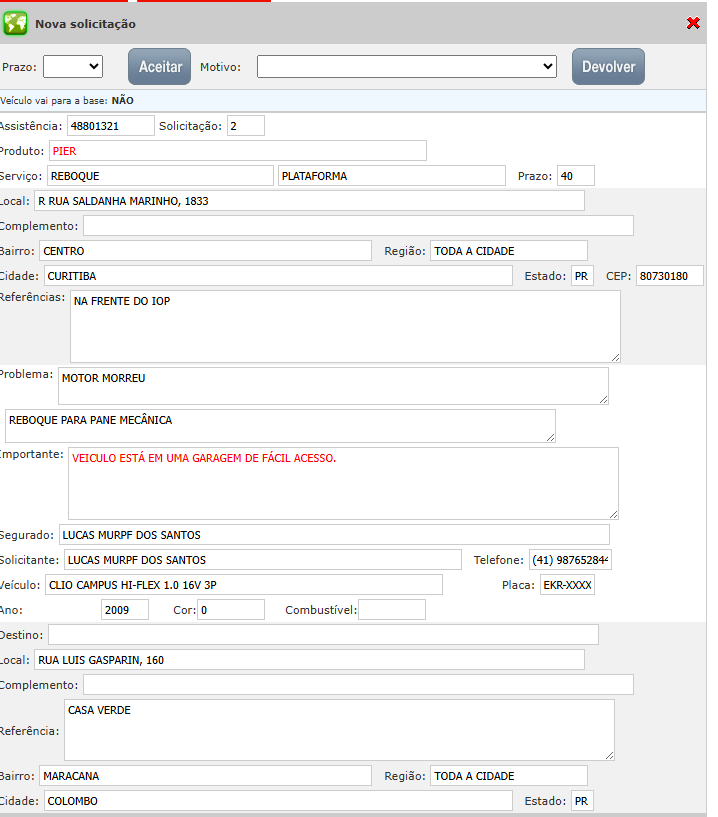718x817 pixels.
Task: Click the Solicitação number field
Action: (x=245, y=126)
